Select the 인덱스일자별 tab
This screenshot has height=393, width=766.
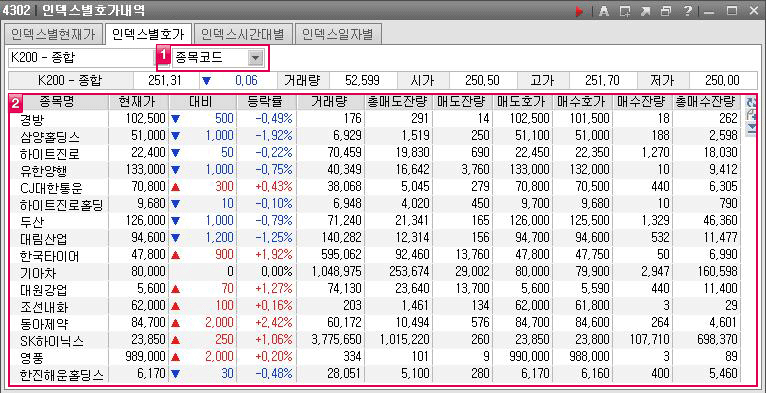338,34
